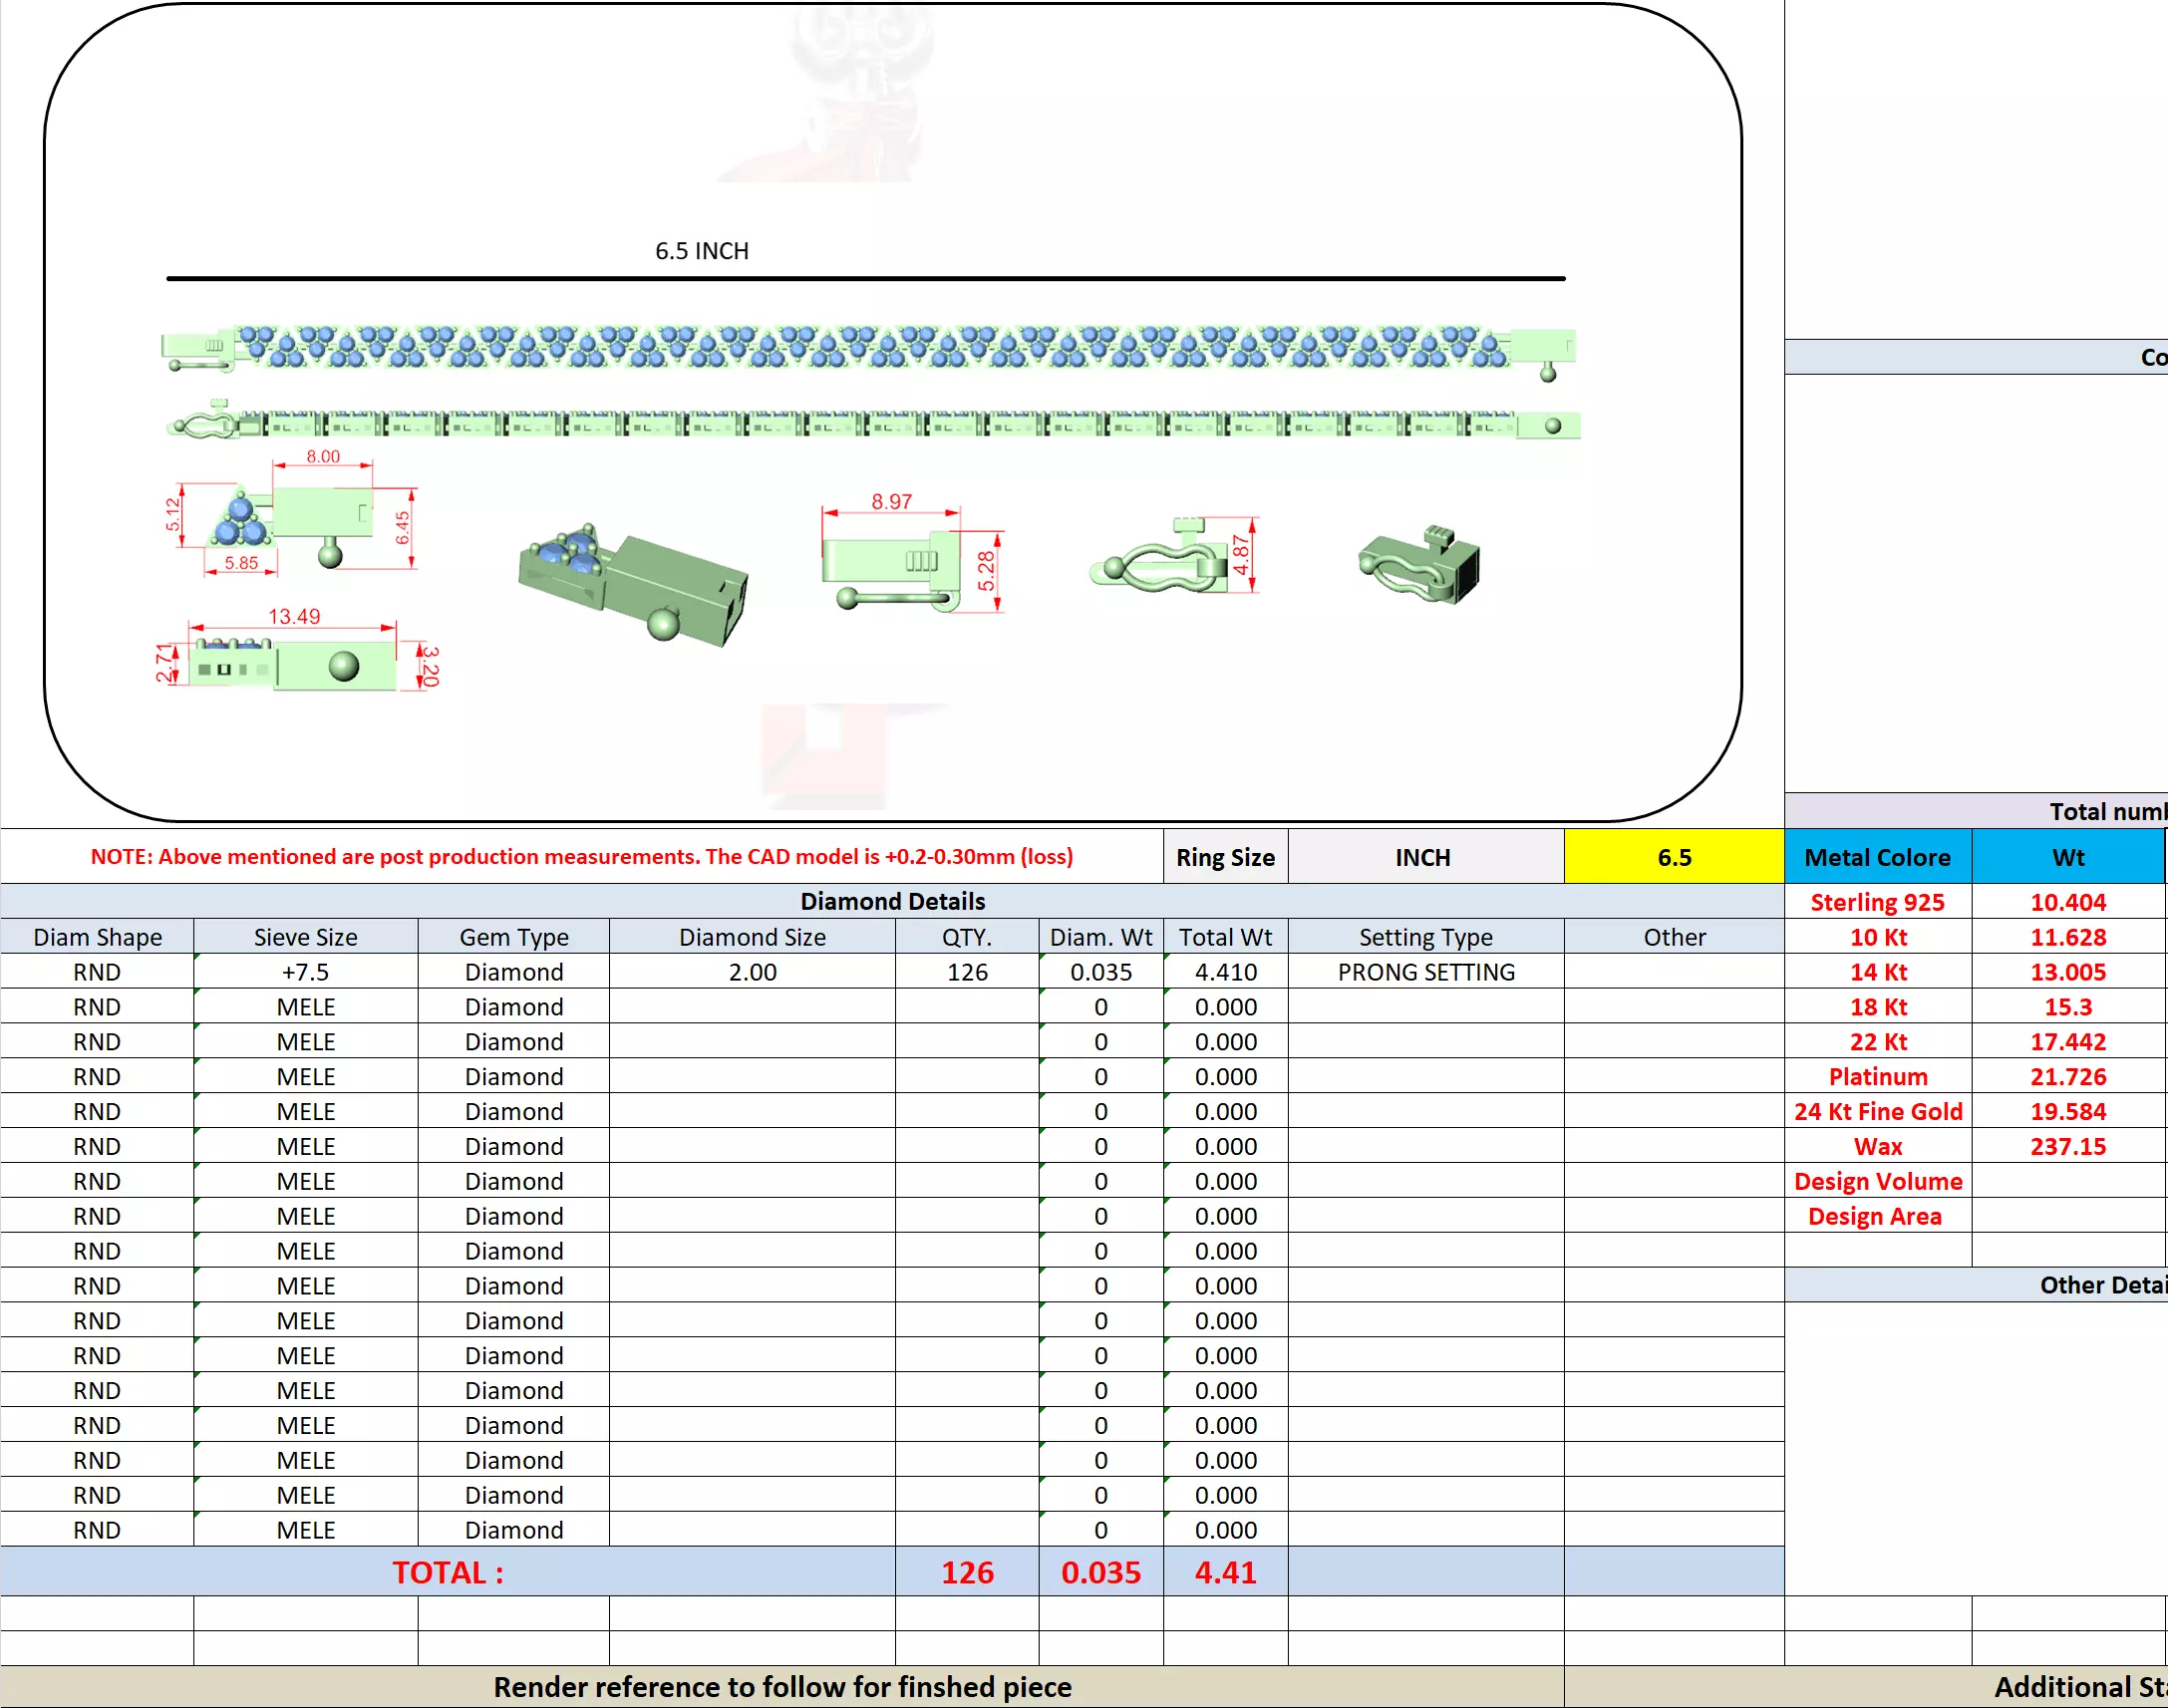Select the PRONG SETTING cell
Screen dimensions: 2168x1708
[x=1425, y=972]
